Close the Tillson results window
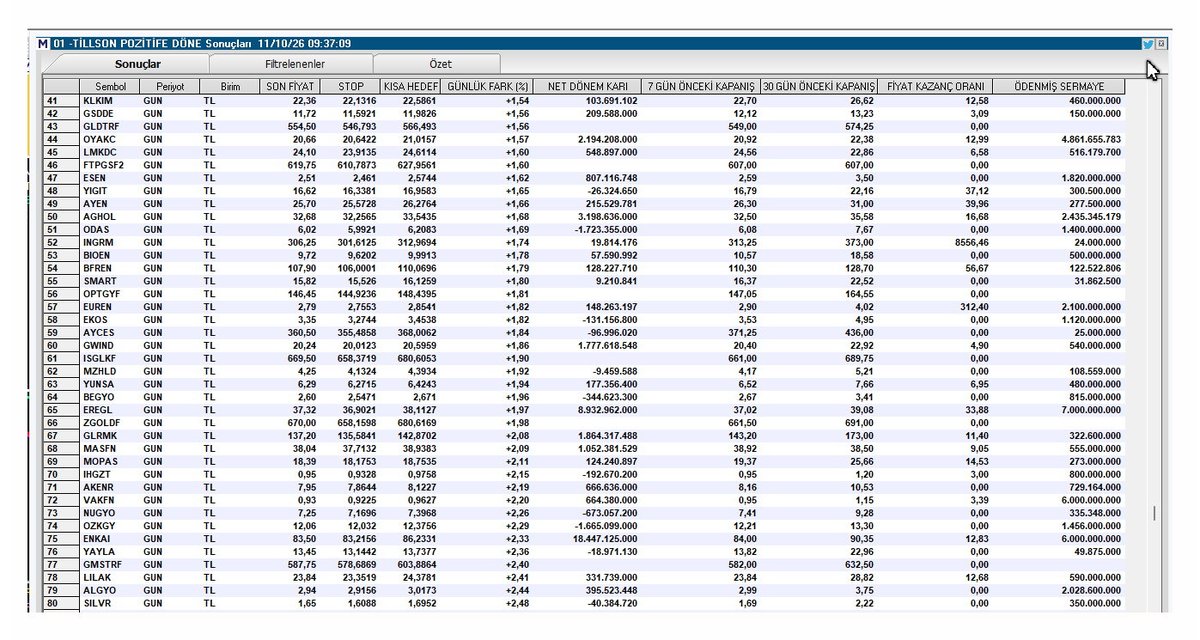This screenshot has width=1200, height=640. [x=1161, y=44]
